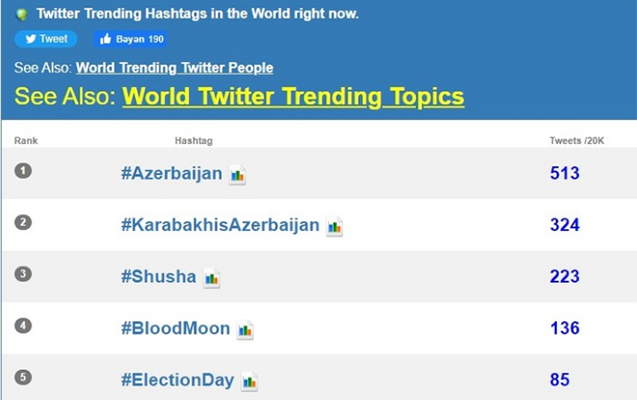Open the #ElectionDay hashtag link

(x=178, y=380)
